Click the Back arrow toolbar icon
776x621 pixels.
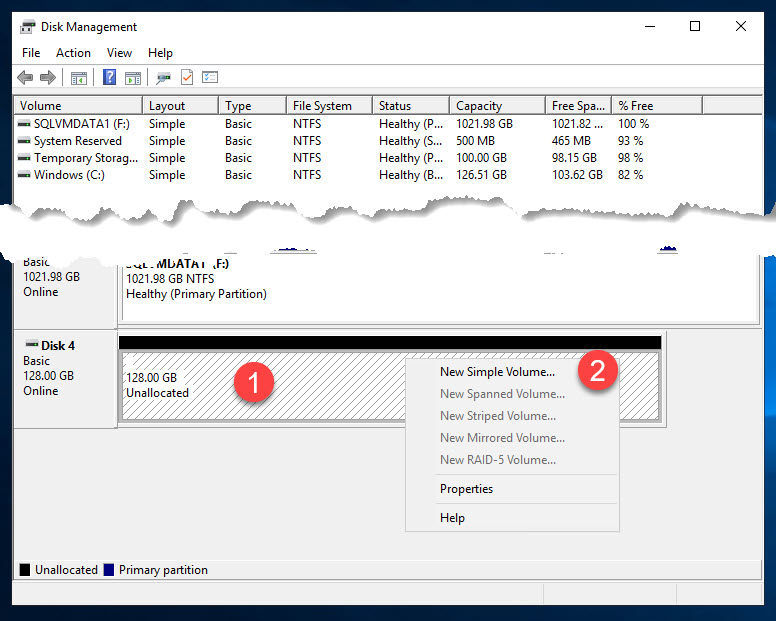(x=25, y=78)
